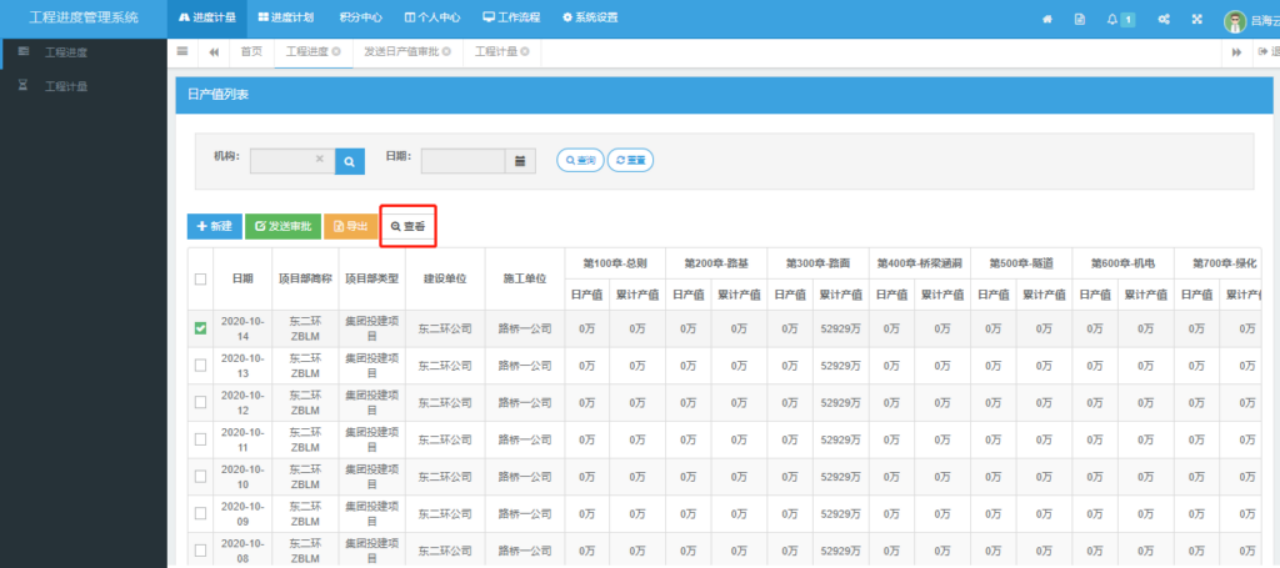Screen dimensions: 1280x568
Task: Open 工作流程 top menu
Action: (x=511, y=18)
